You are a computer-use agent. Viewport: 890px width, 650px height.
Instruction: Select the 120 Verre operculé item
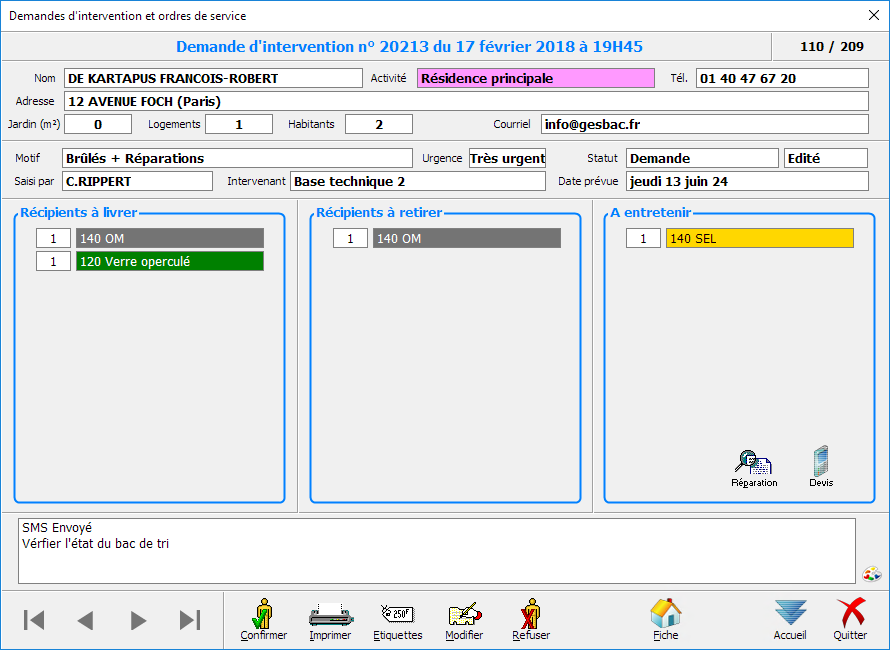pyautogui.click(x=170, y=261)
